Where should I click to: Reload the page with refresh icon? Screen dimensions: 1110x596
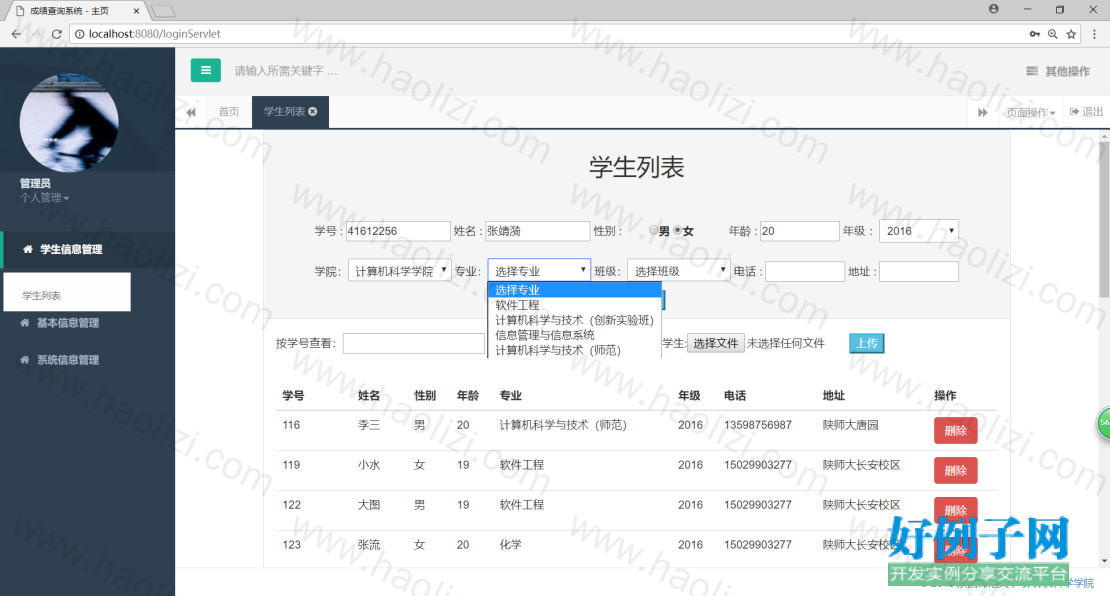tap(57, 34)
